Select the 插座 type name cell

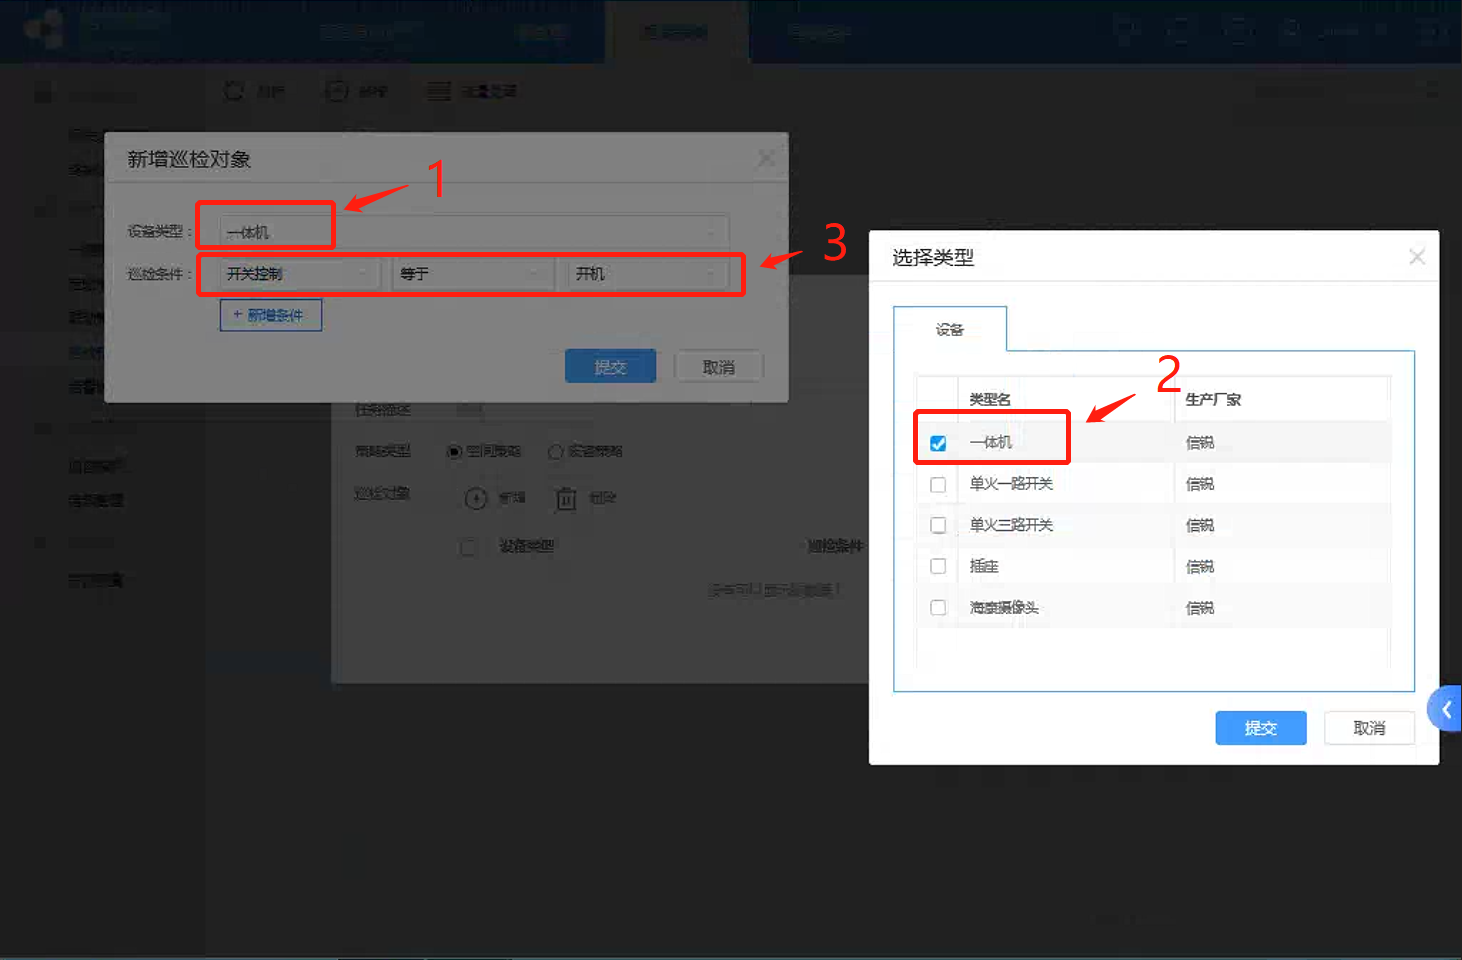pos(984,566)
